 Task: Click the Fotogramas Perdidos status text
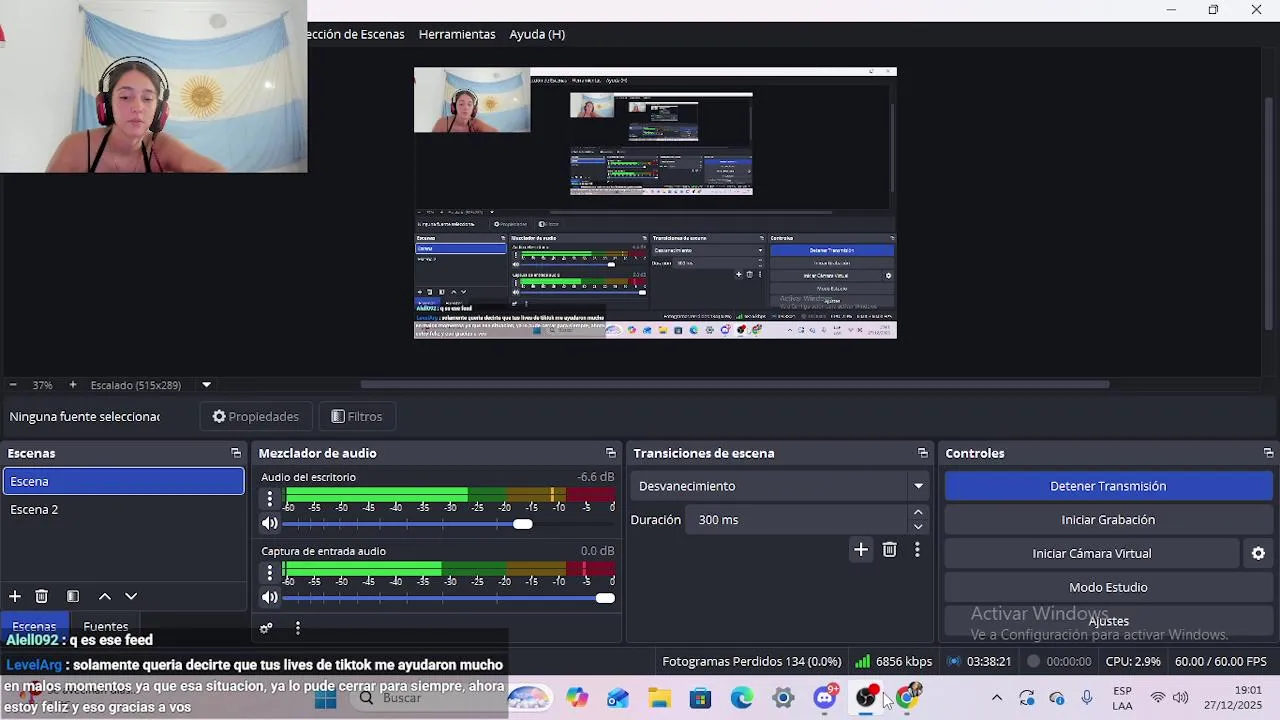[x=751, y=661]
